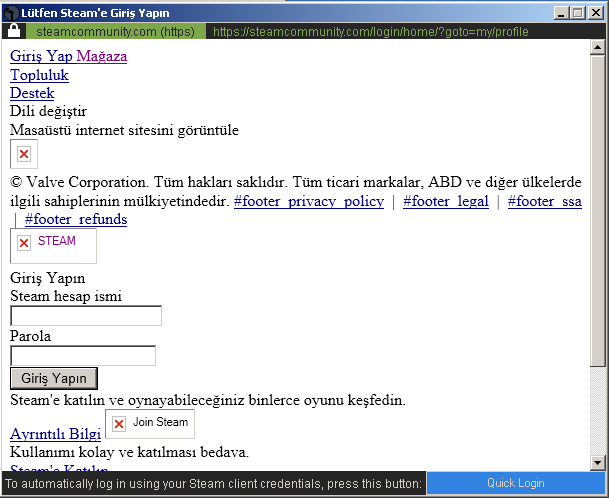Click the Quick Login button
The width and height of the screenshot is (609, 498).
516,483
